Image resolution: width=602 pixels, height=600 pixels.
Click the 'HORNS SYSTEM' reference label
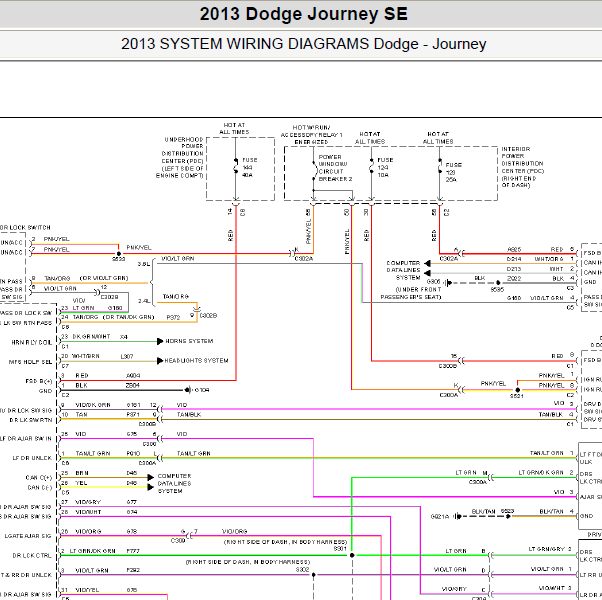pyautogui.click(x=189, y=341)
